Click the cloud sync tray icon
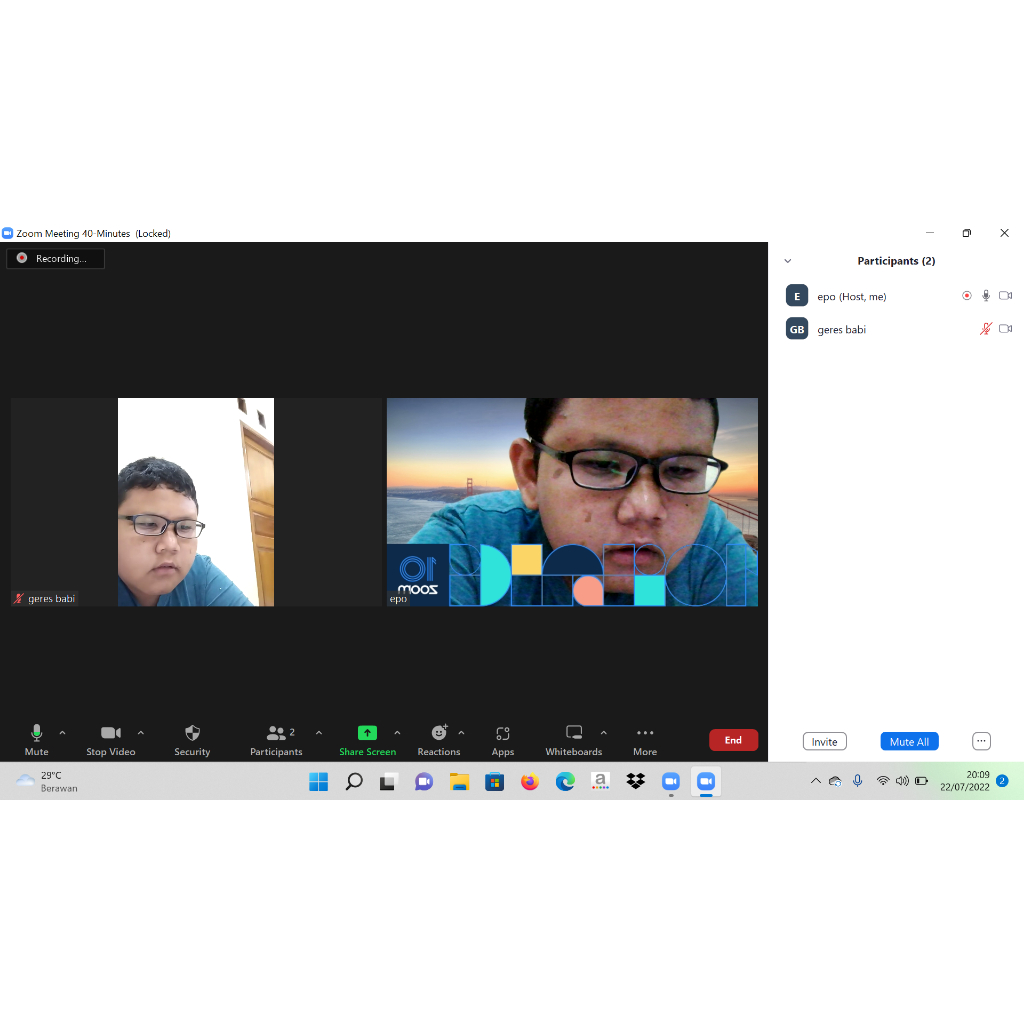The width and height of the screenshot is (1024, 1024). pyautogui.click(x=835, y=780)
